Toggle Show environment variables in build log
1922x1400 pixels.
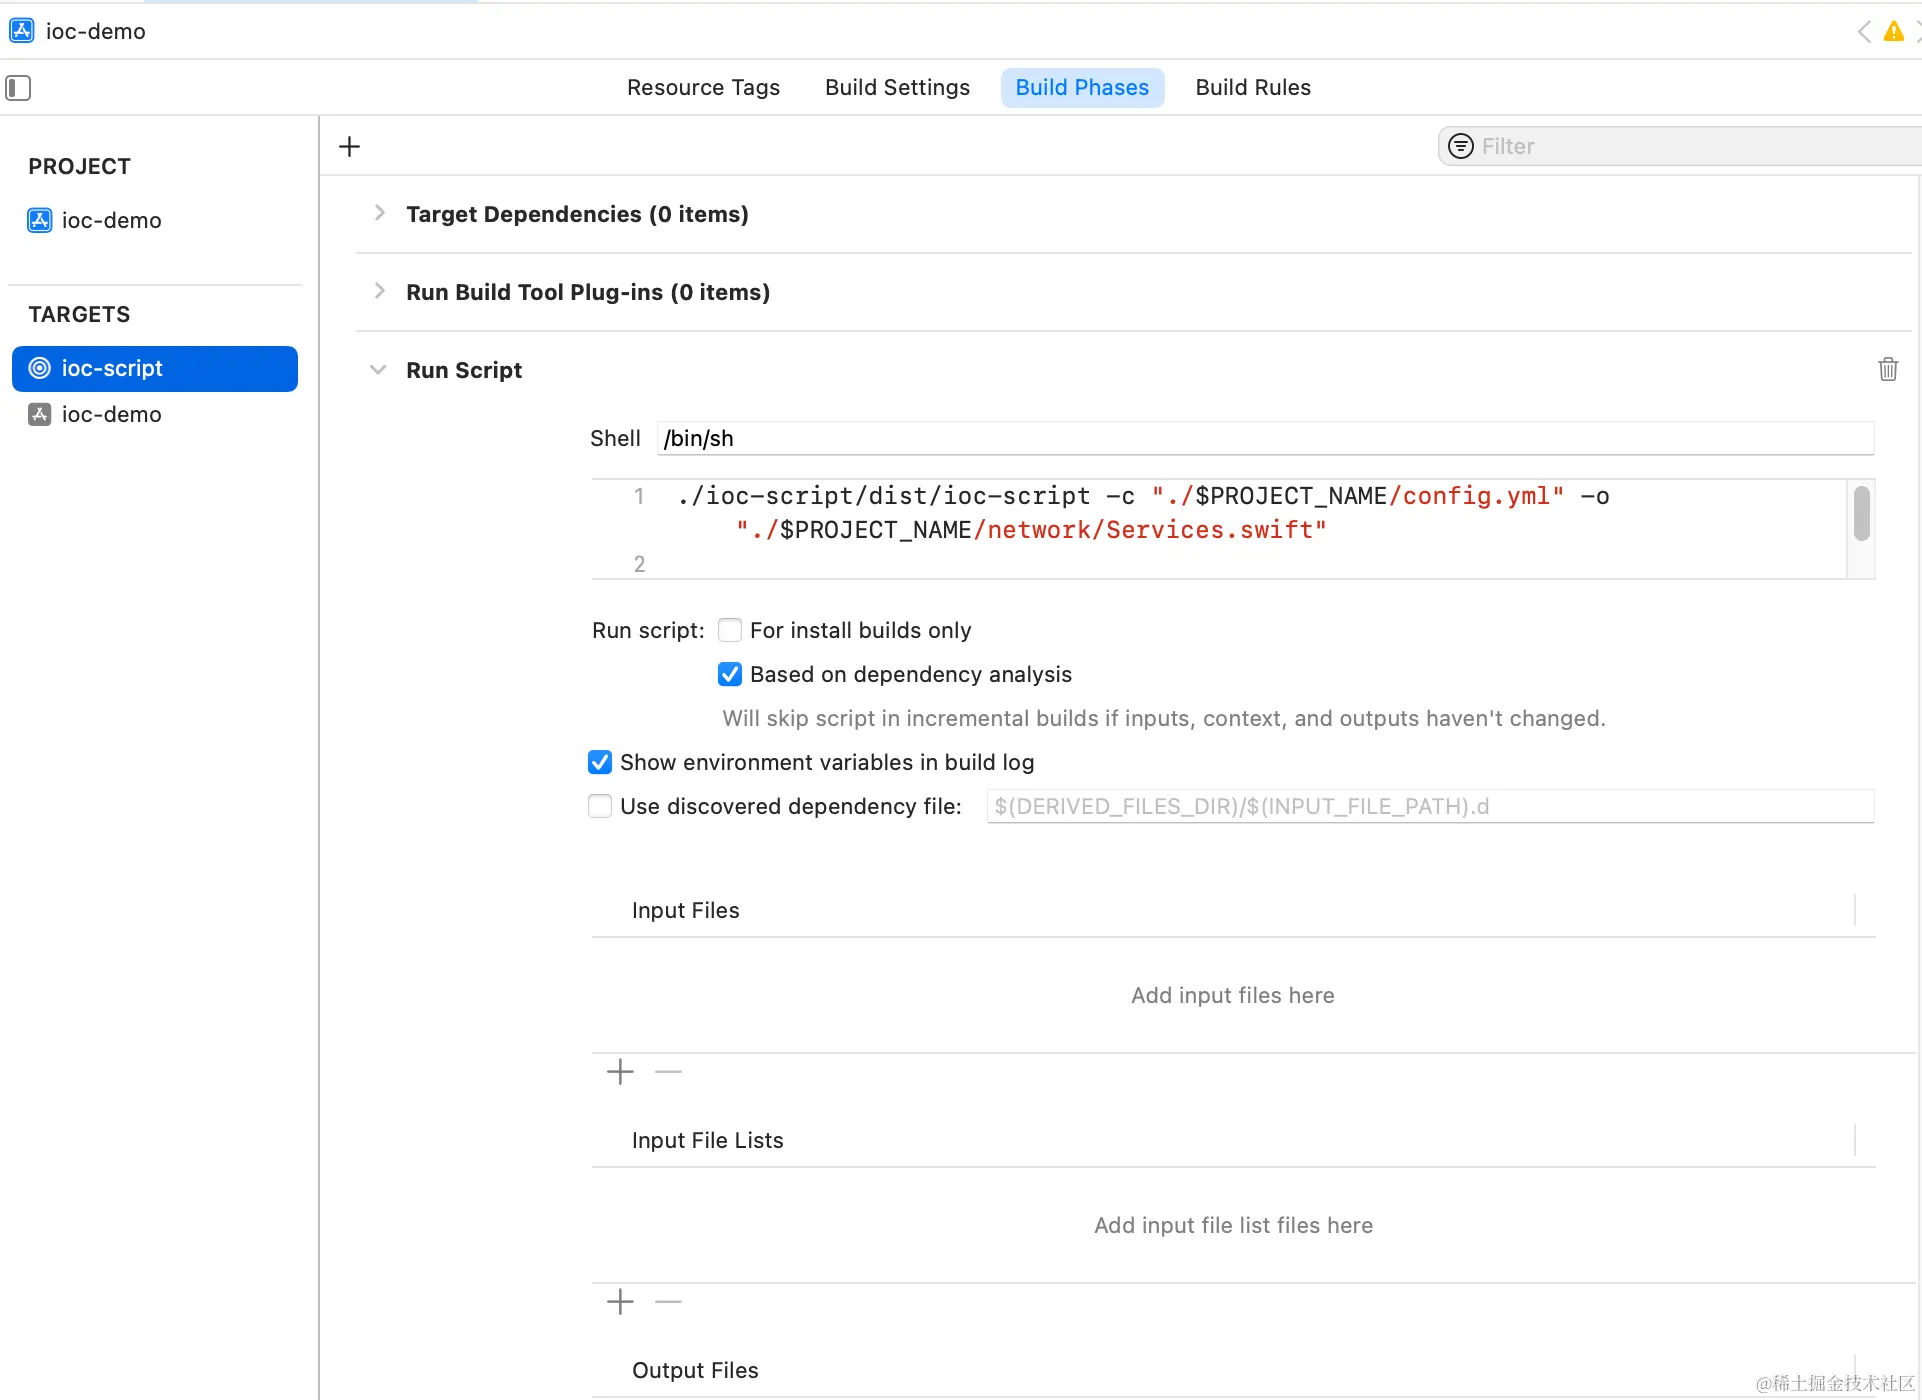[600, 762]
